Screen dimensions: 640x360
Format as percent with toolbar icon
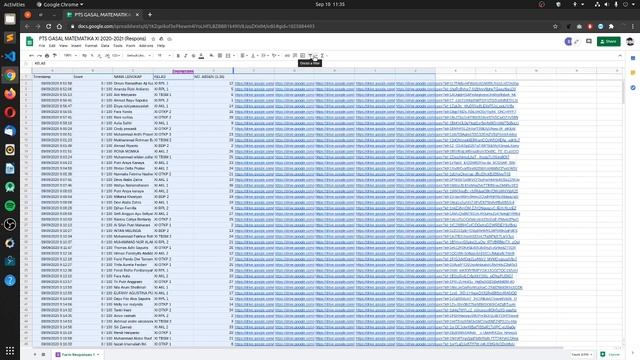[92, 56]
